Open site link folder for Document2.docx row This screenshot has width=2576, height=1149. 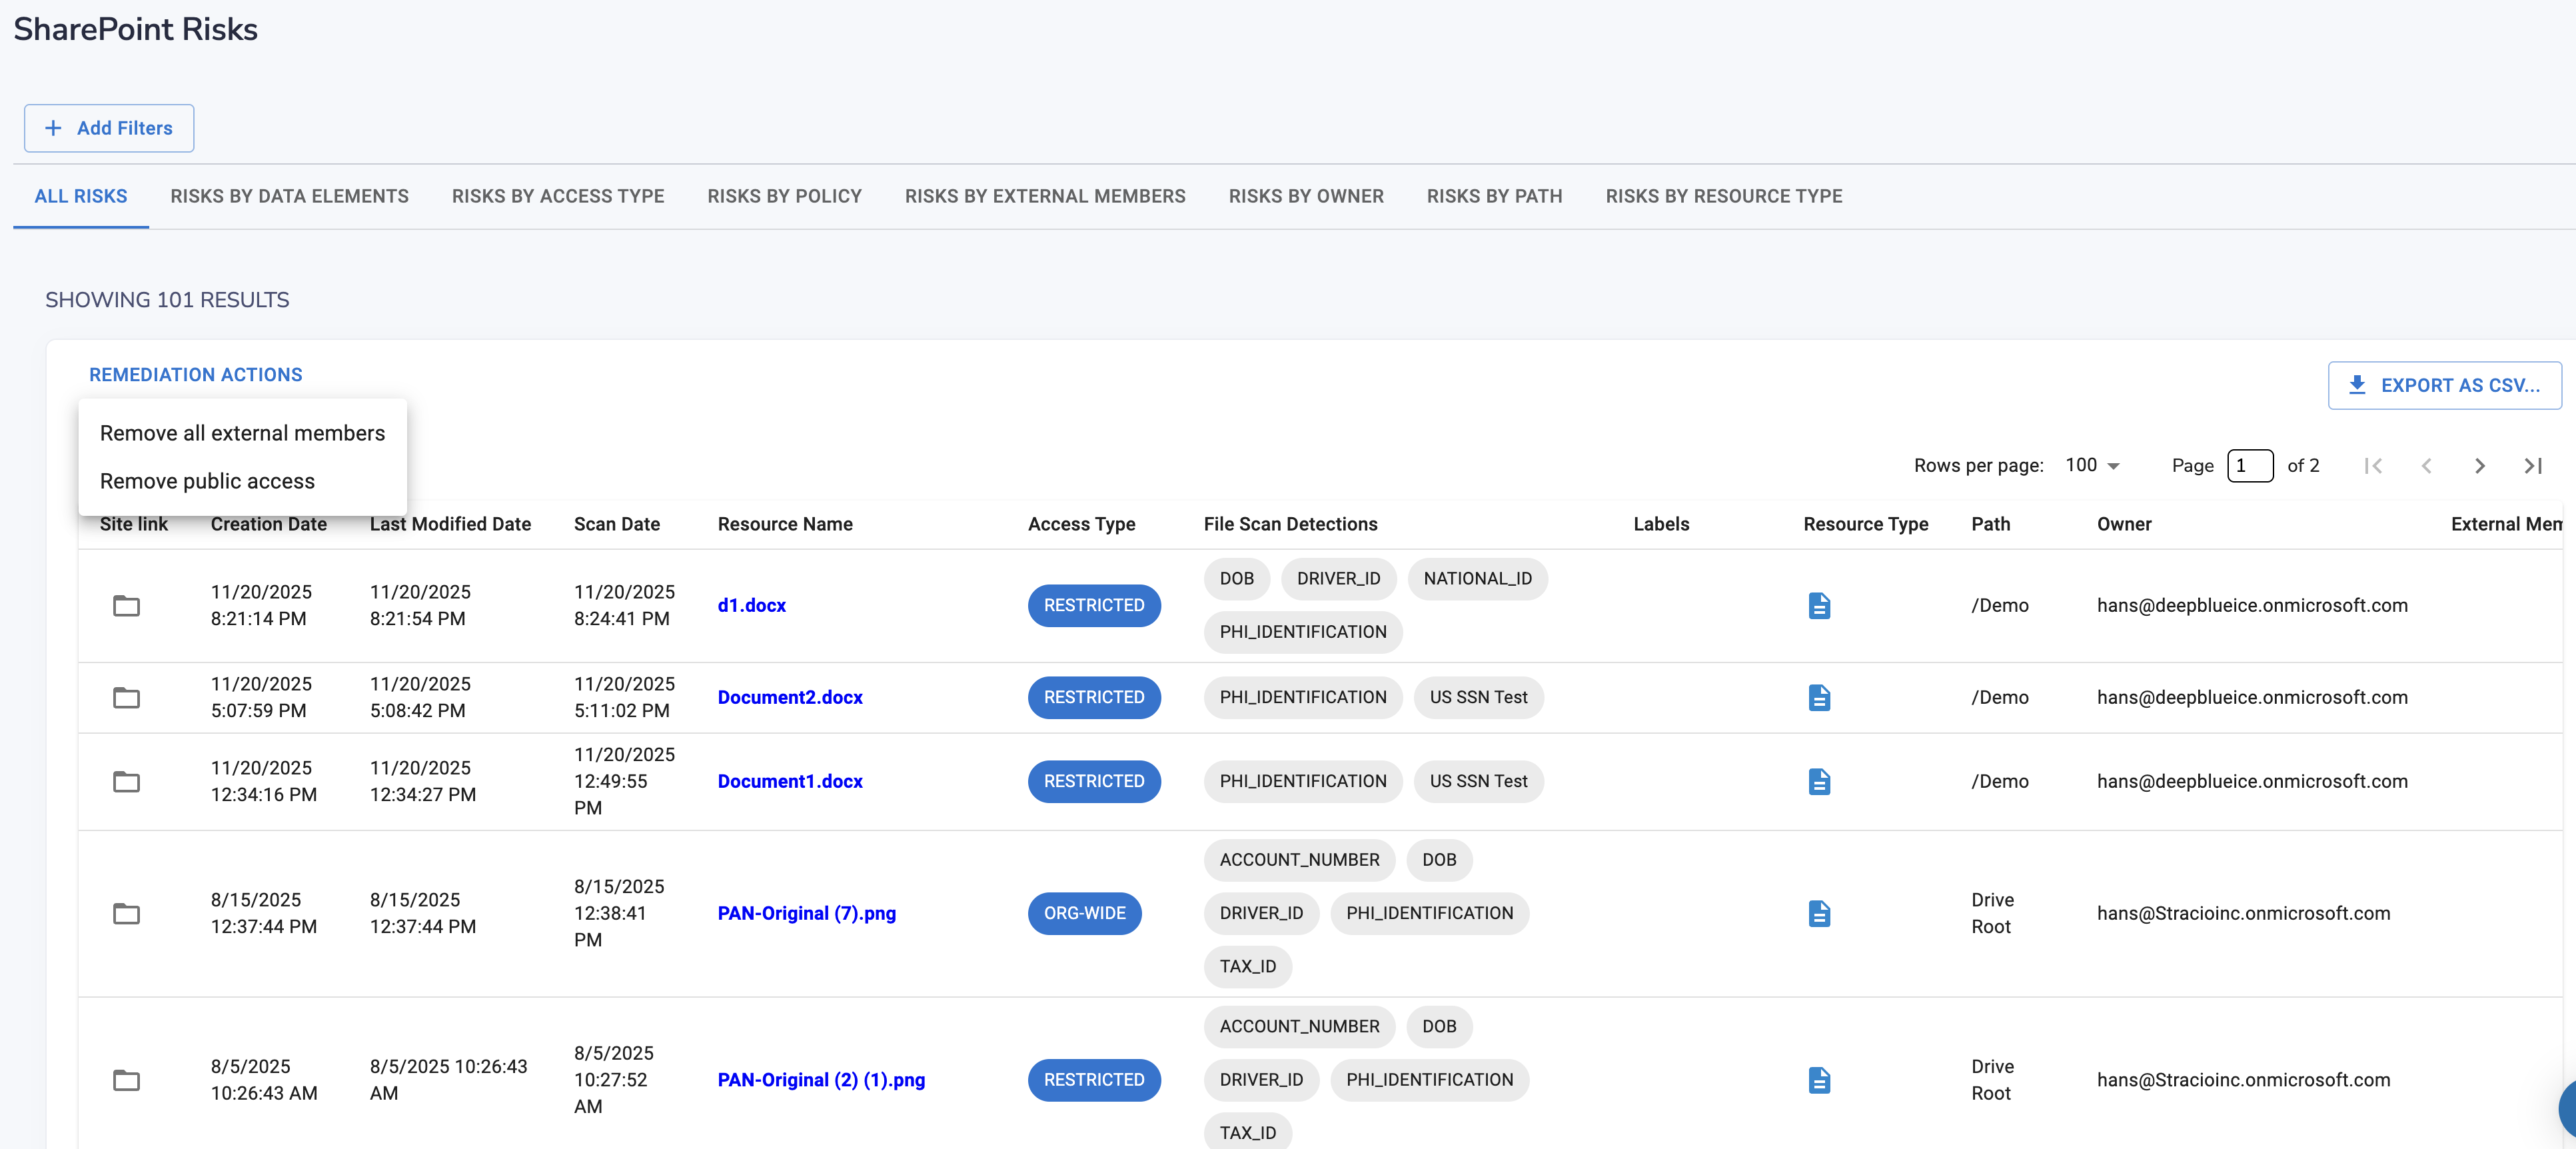click(126, 697)
